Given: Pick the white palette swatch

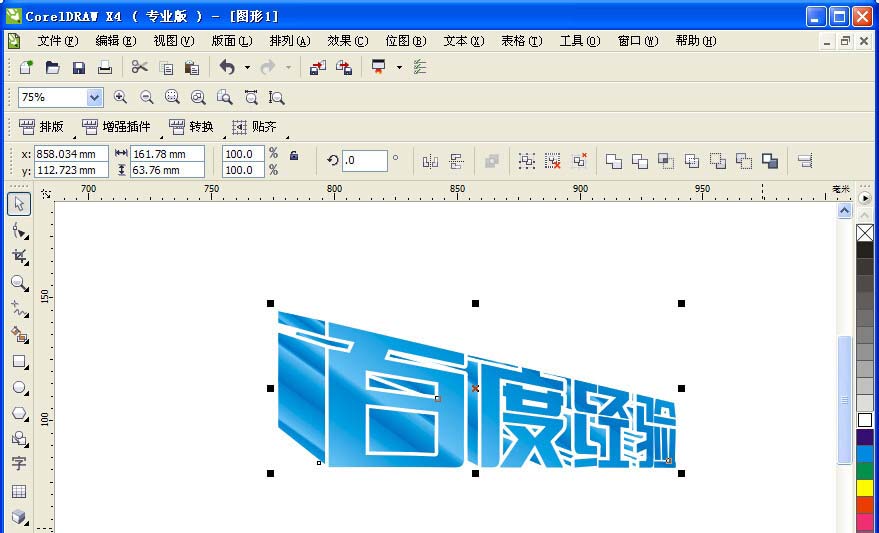Looking at the screenshot, I should (865, 420).
